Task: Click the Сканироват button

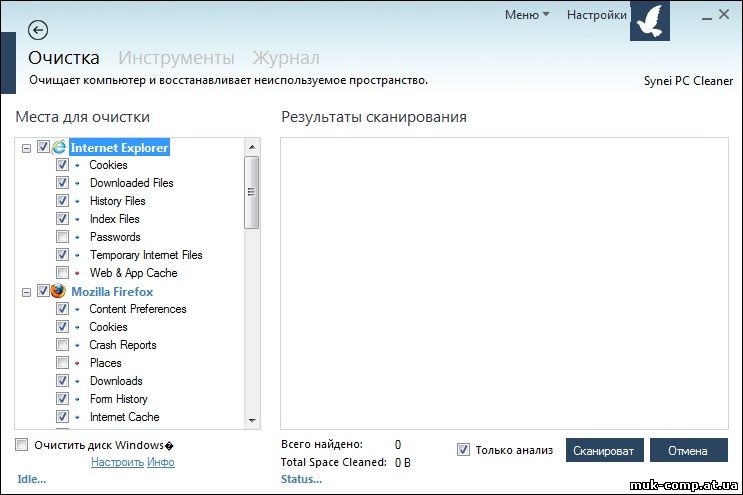Action: 605,450
